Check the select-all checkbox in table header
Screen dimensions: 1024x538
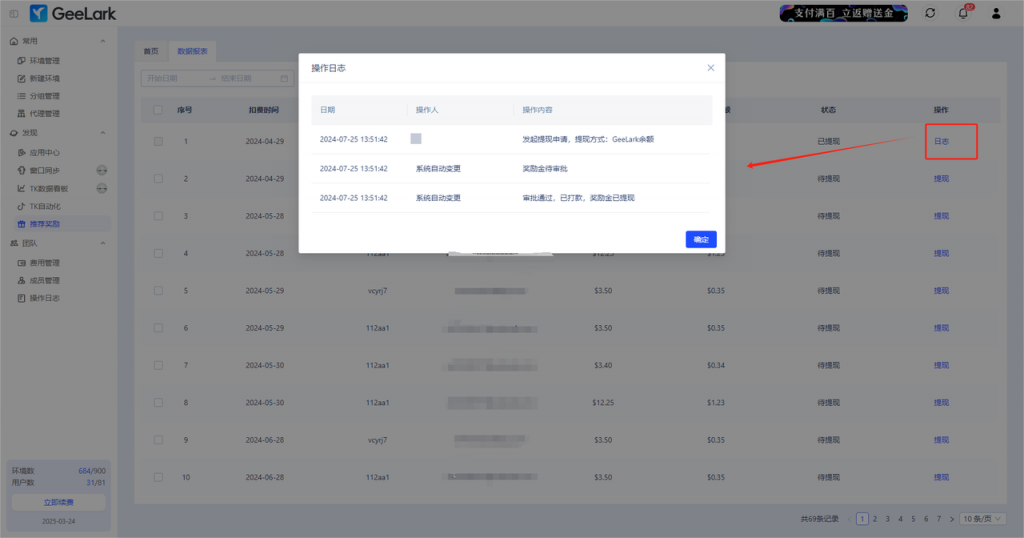coord(158,110)
